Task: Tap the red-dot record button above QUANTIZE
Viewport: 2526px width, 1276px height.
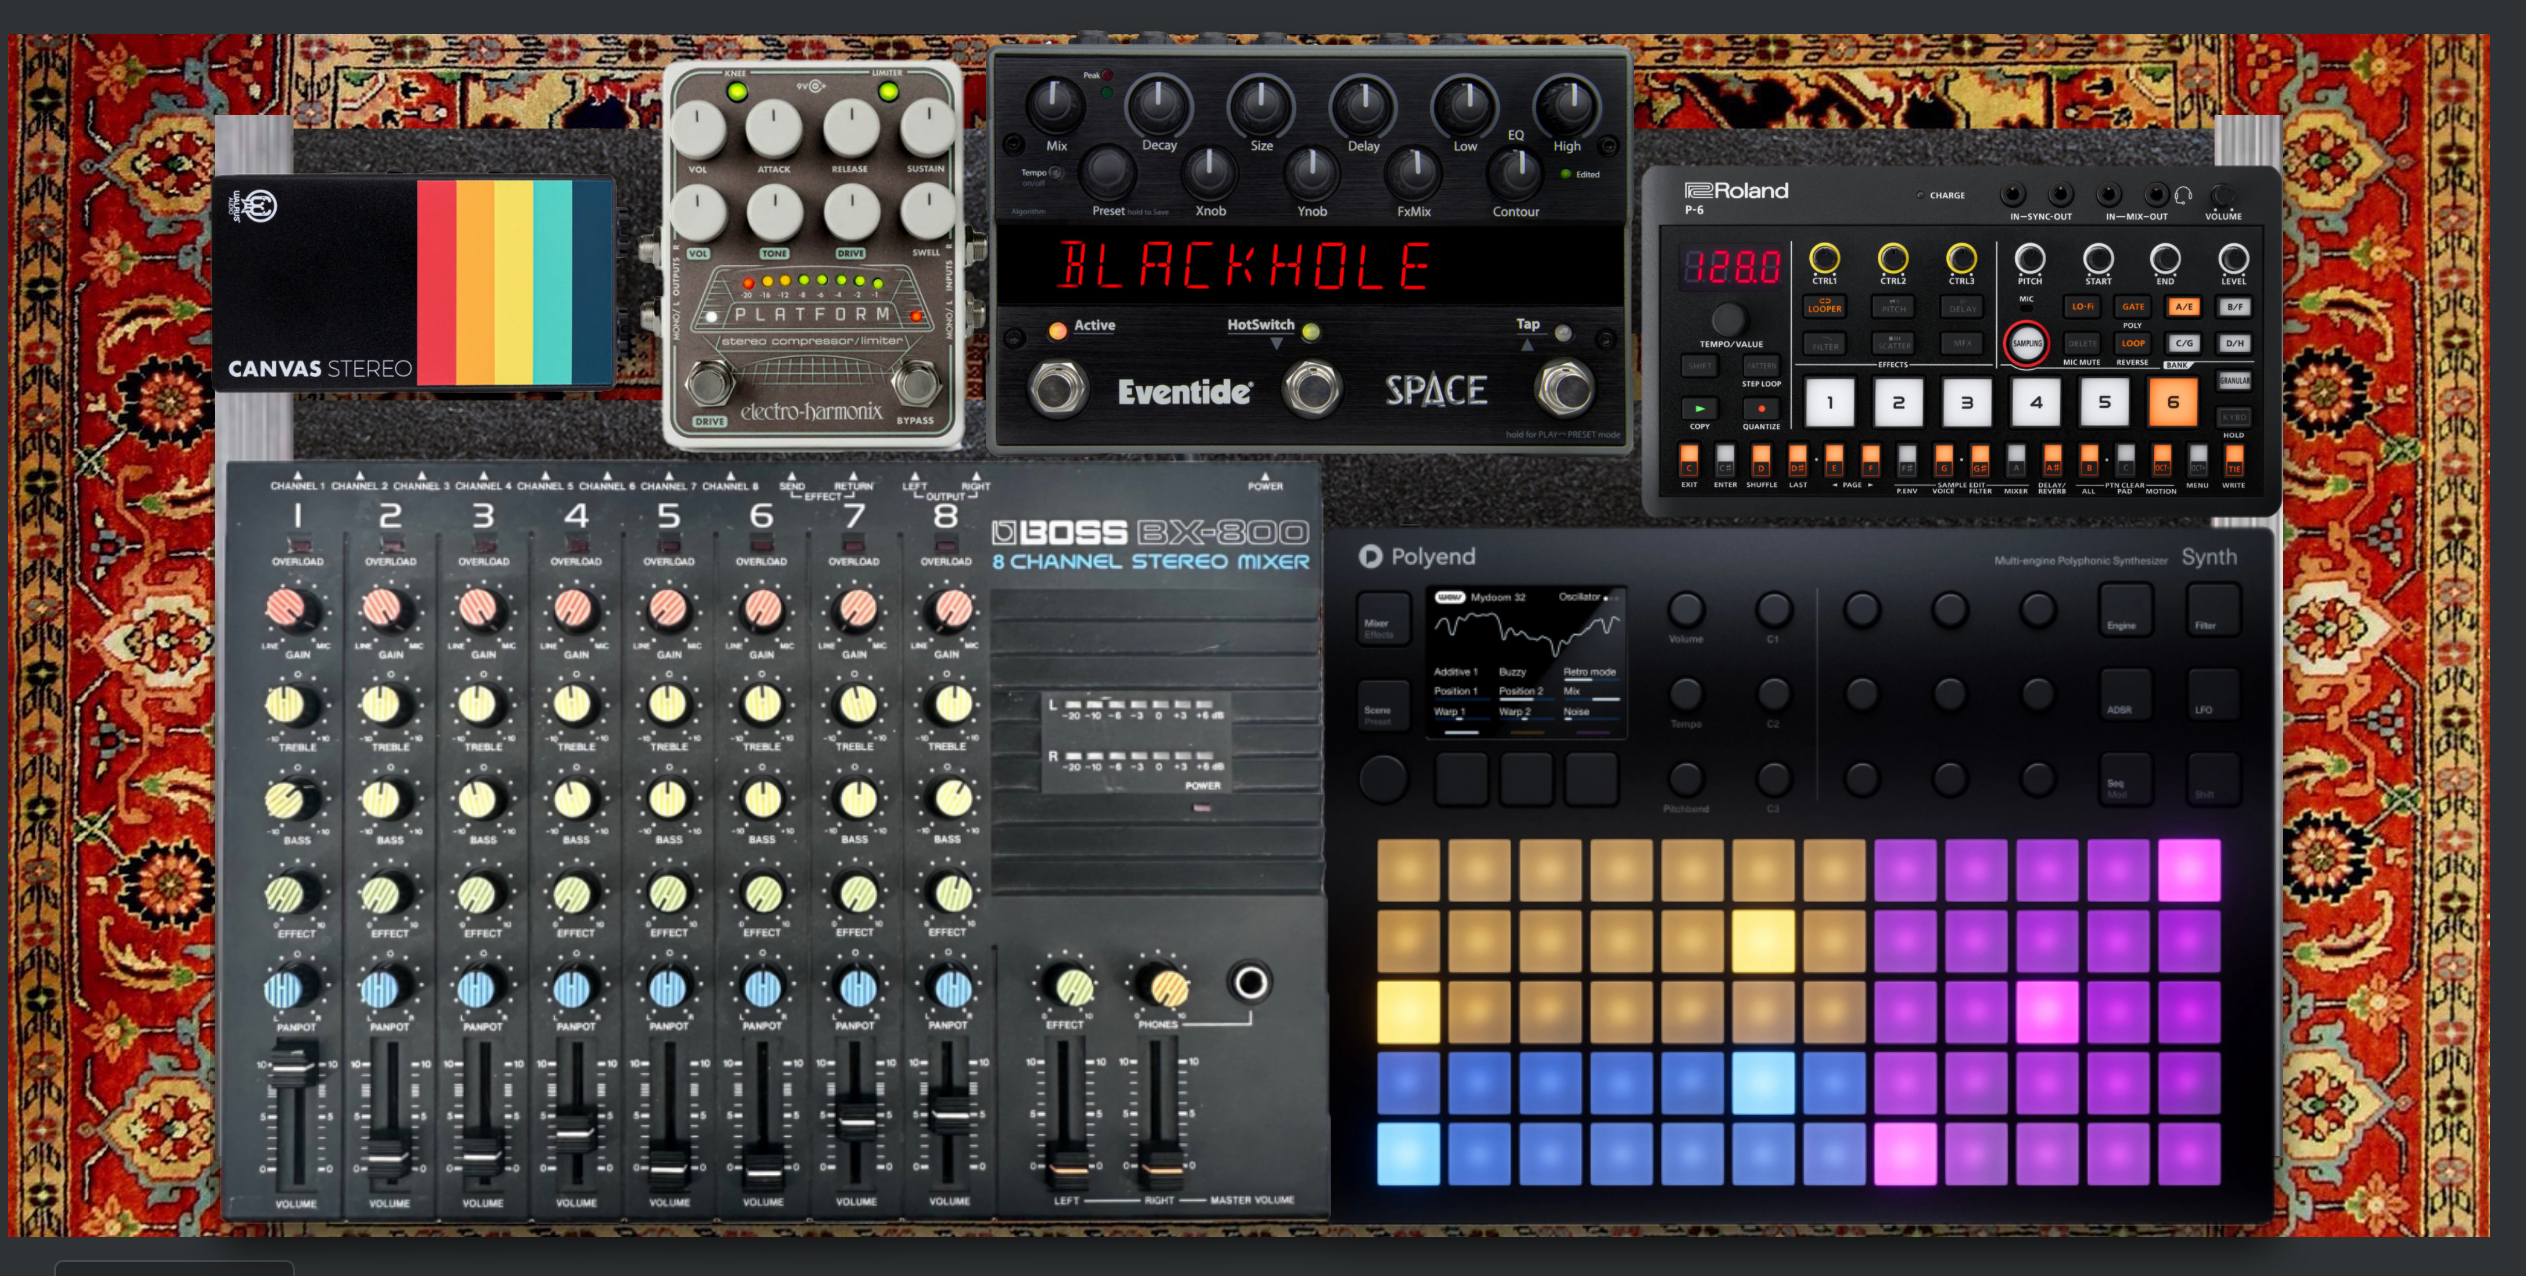Action: coord(1761,408)
